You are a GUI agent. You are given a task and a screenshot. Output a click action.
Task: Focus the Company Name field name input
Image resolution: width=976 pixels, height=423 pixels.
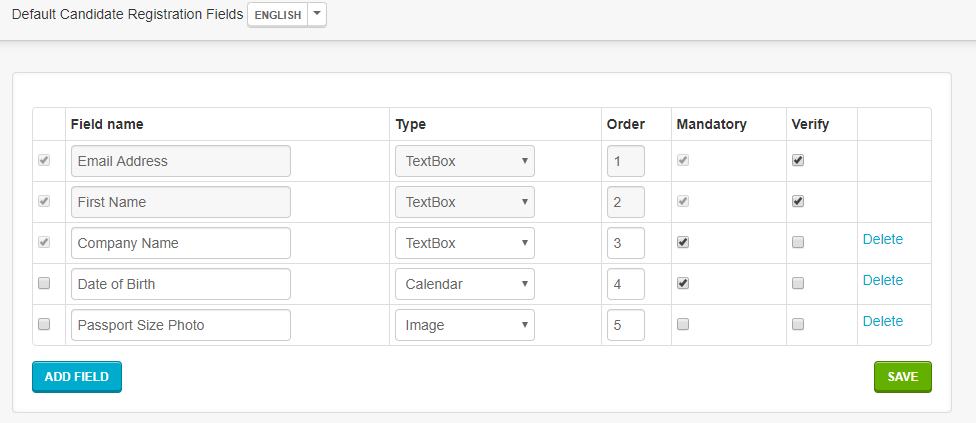181,243
